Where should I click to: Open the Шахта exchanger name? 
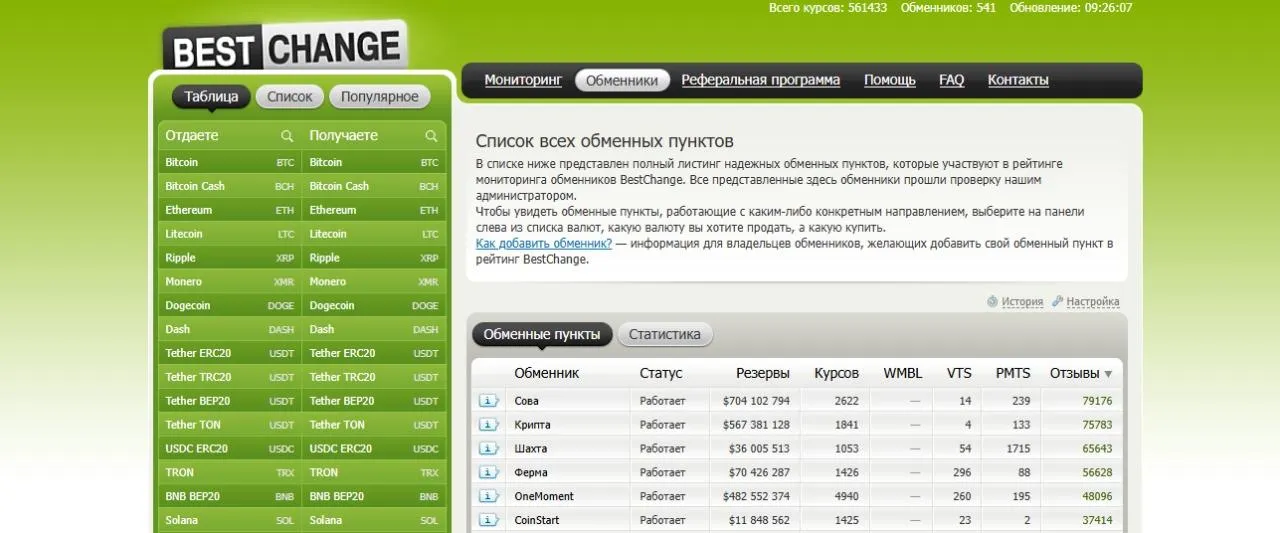[x=531, y=449]
